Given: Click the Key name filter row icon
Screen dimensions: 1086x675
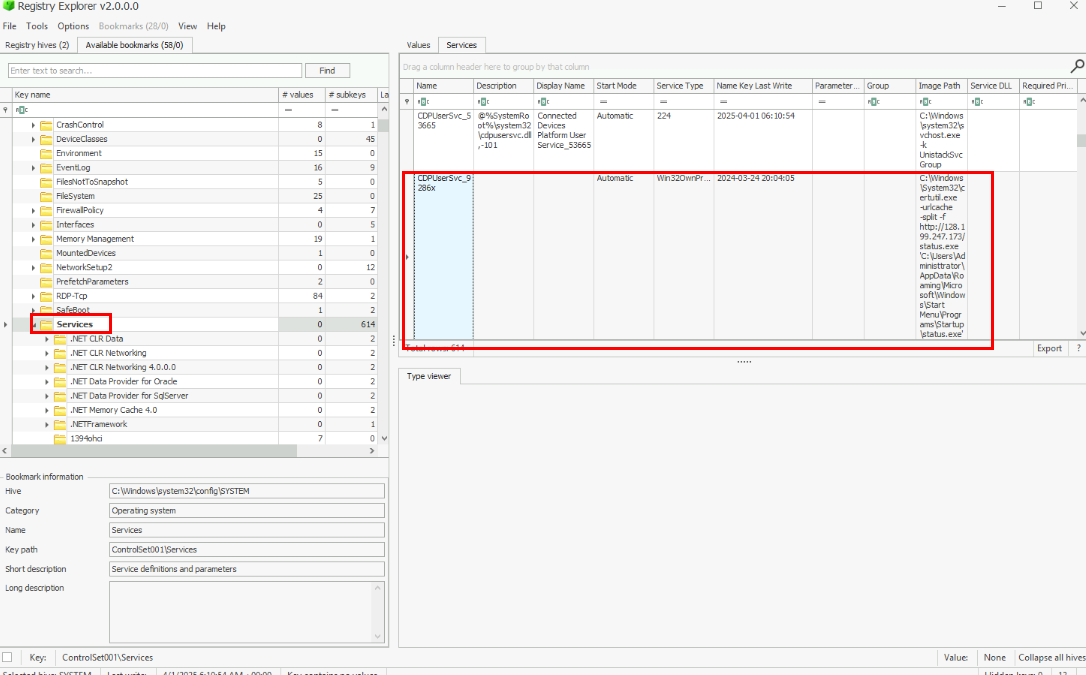Looking at the screenshot, I should [x=19, y=109].
